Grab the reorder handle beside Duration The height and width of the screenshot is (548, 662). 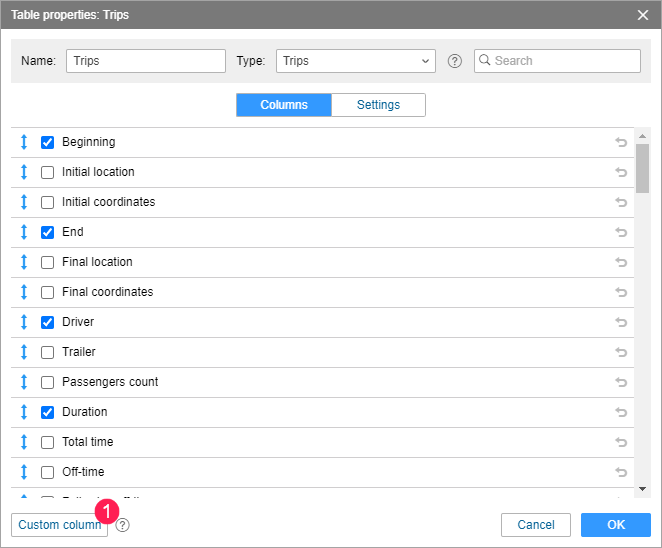click(x=24, y=412)
